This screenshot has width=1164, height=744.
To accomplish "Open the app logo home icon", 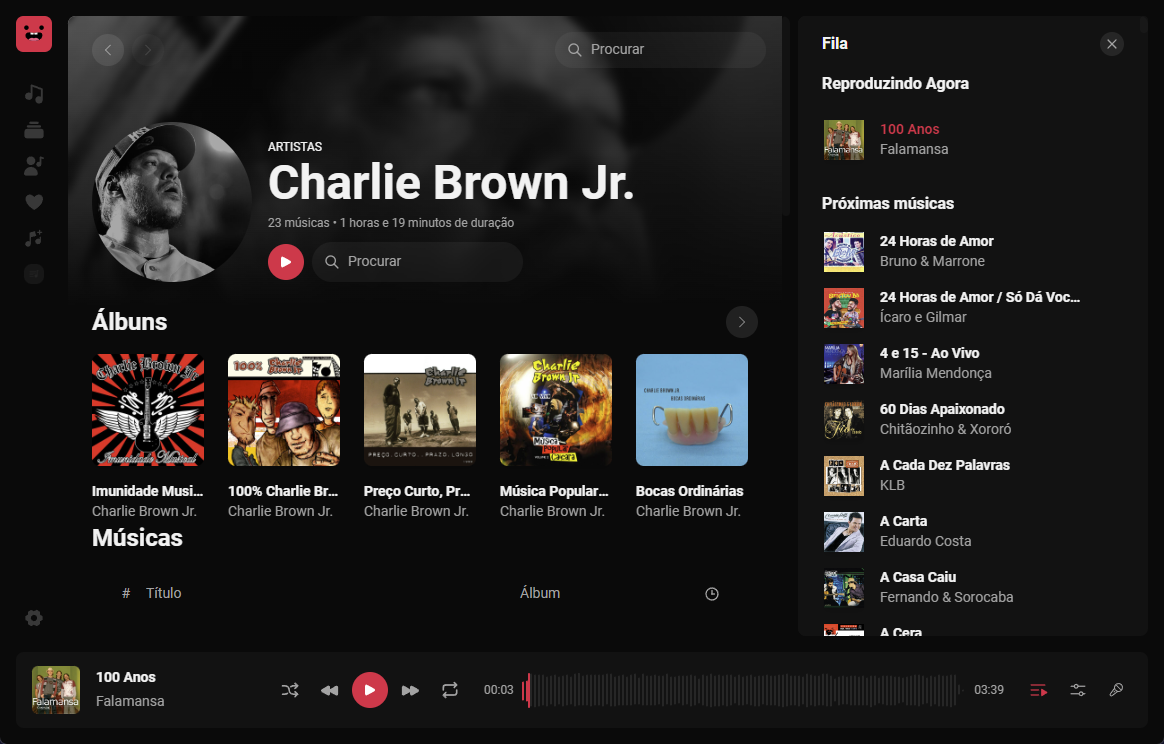I will 34,34.
